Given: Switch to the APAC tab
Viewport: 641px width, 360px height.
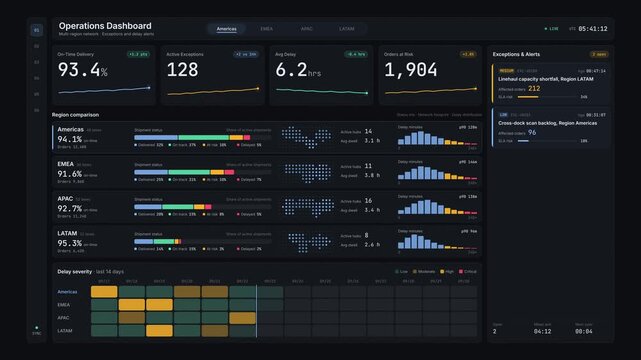Looking at the screenshot, I should tap(307, 29).
